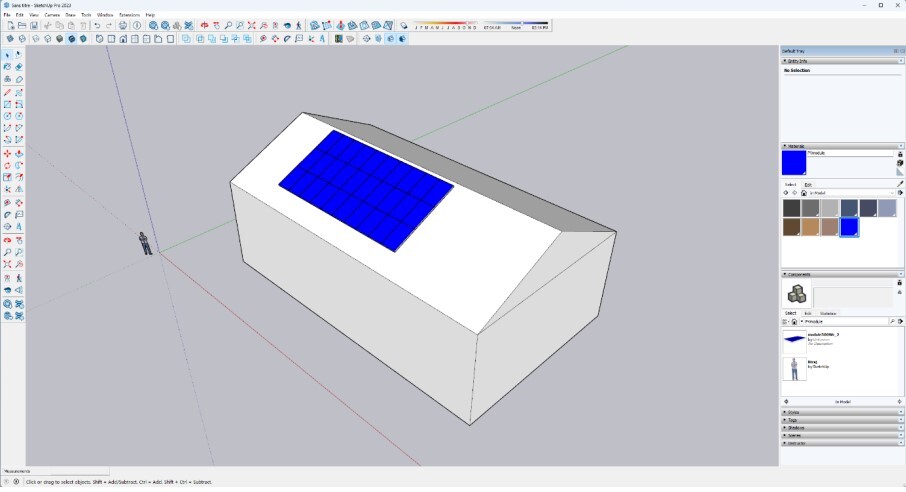Open the Extensions menu
The height and width of the screenshot is (492, 906).
(129, 15)
